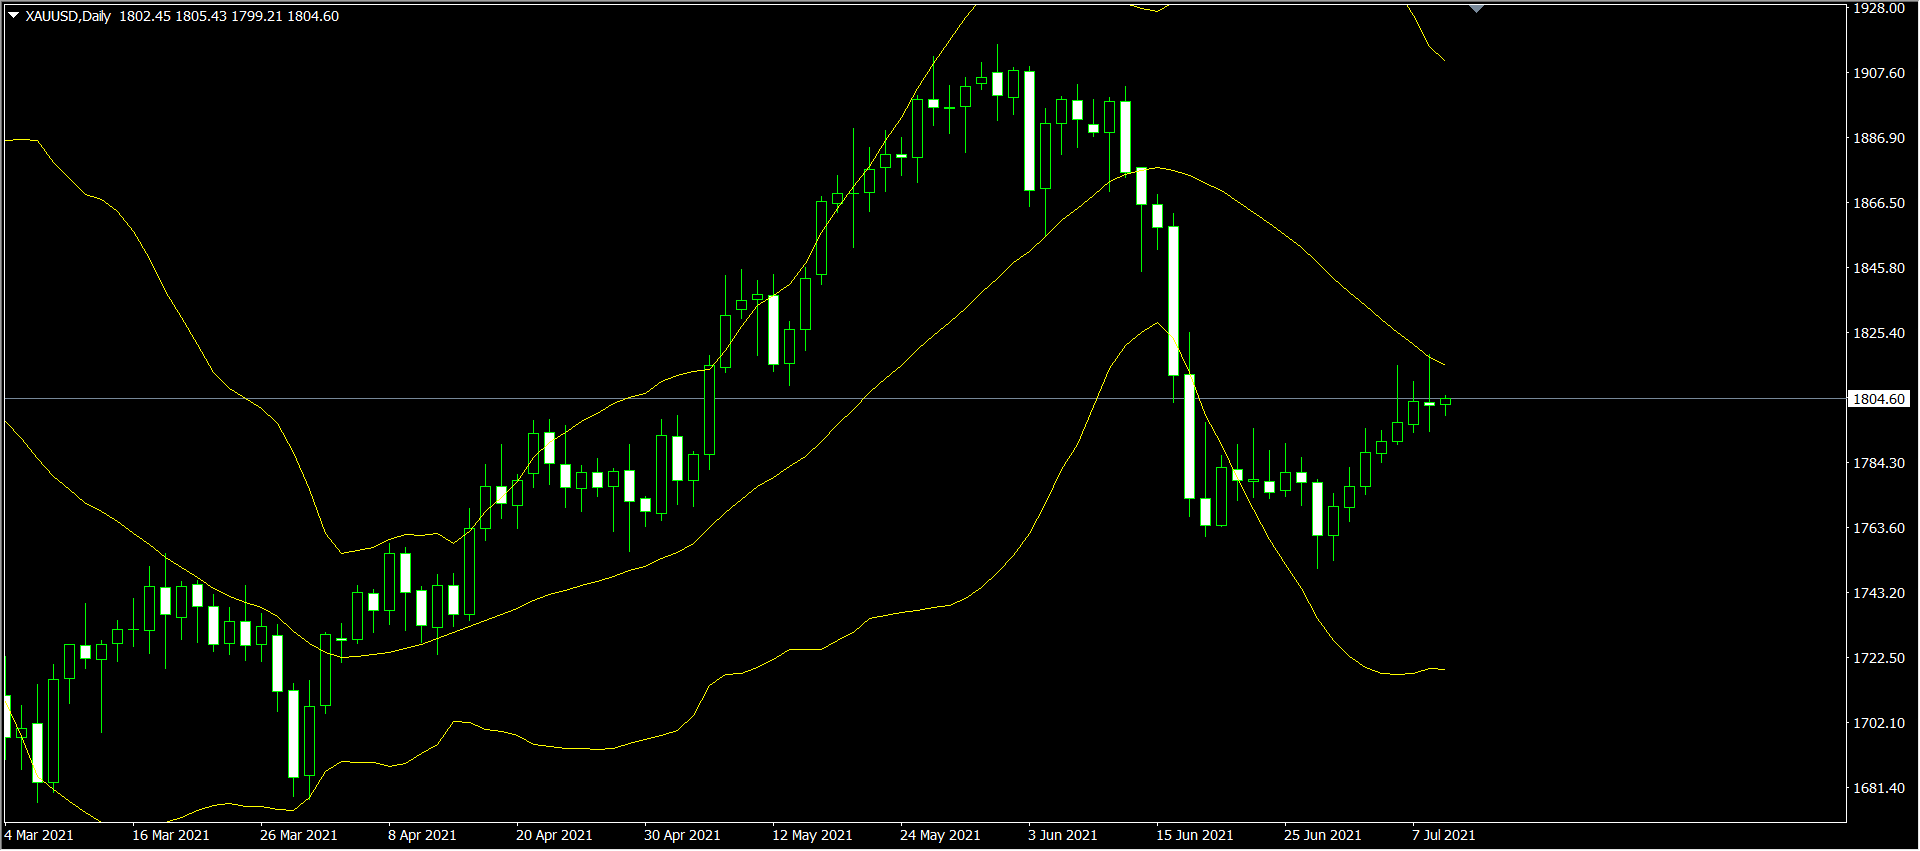Click the OHLC values 1802.45 1805.43 1799.21
The height and width of the screenshot is (851, 1920).
[x=200, y=16]
